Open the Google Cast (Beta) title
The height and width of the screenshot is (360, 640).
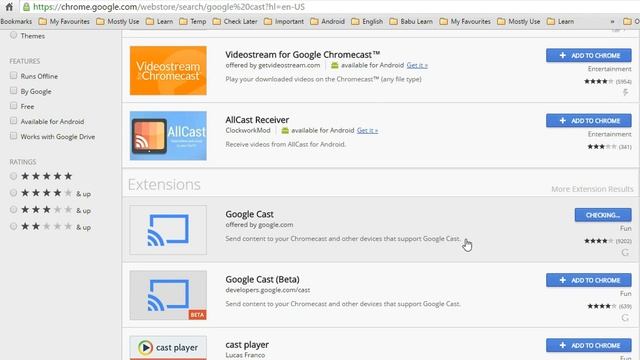click(262, 280)
